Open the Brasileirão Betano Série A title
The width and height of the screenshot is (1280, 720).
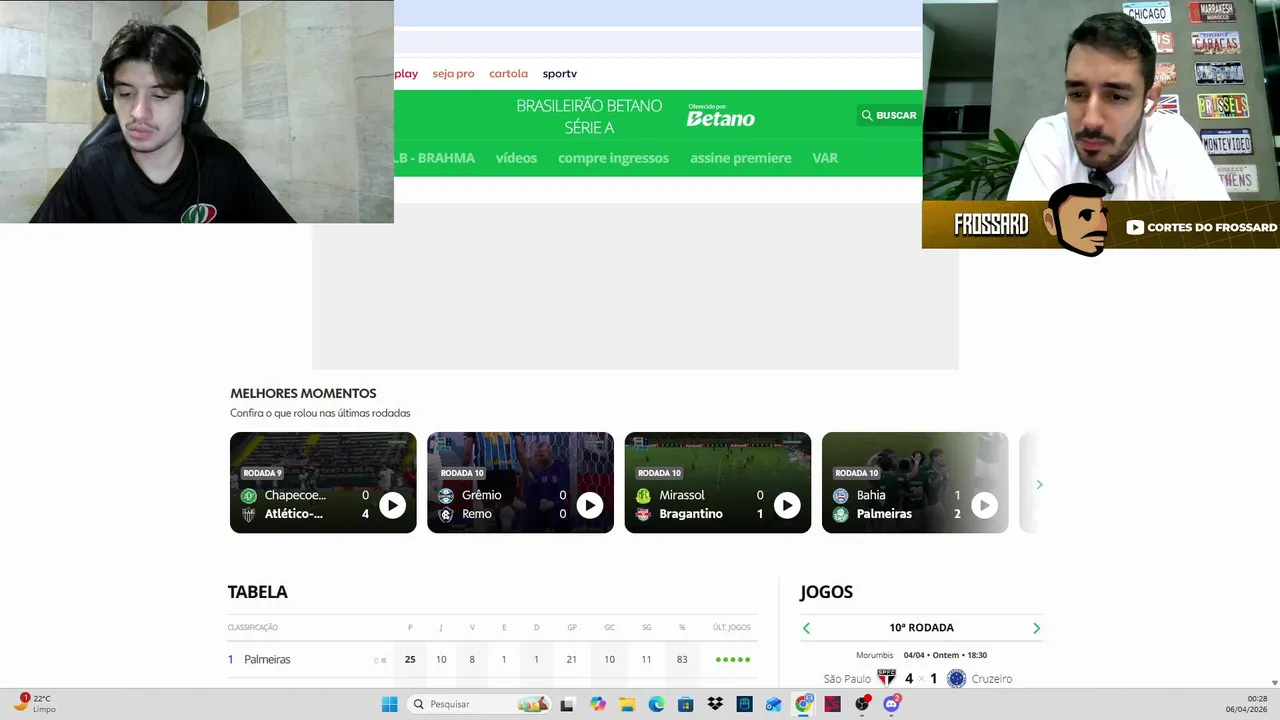point(589,116)
